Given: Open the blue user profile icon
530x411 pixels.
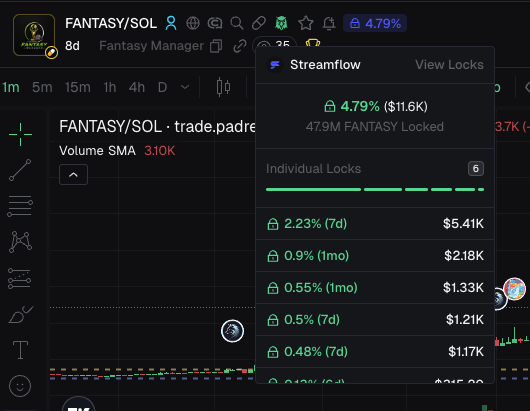Looking at the screenshot, I should point(171,23).
